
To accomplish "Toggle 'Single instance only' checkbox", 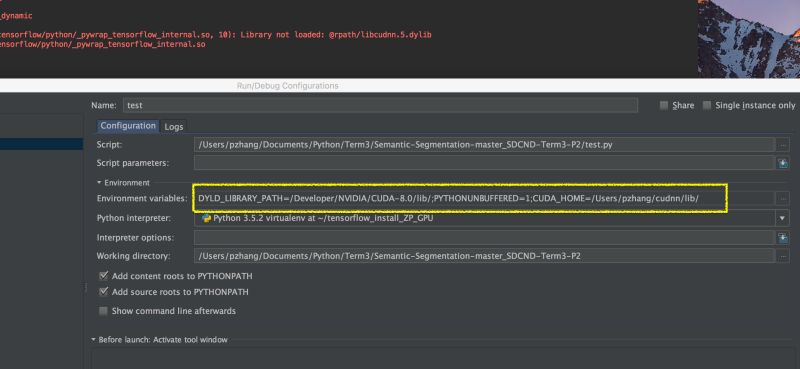I will (x=707, y=105).
